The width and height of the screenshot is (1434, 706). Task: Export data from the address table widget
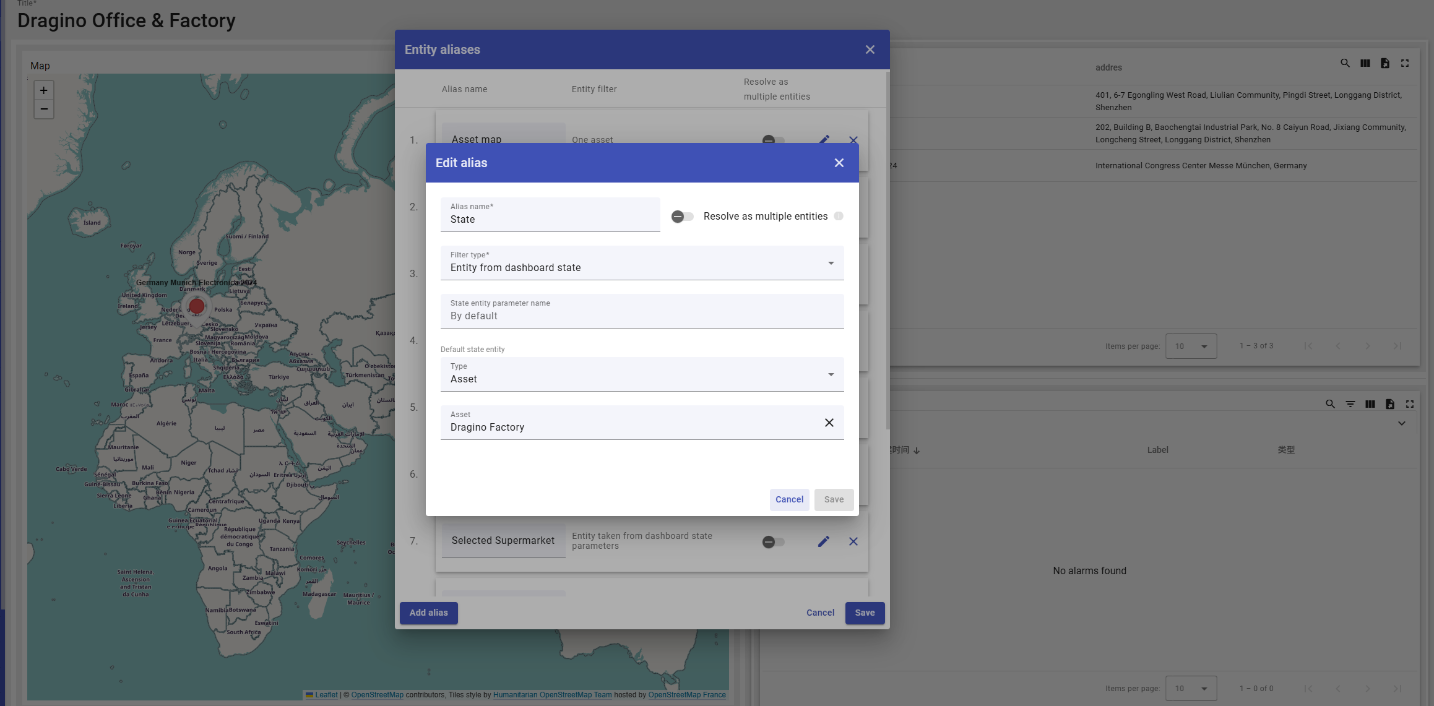[1385, 63]
